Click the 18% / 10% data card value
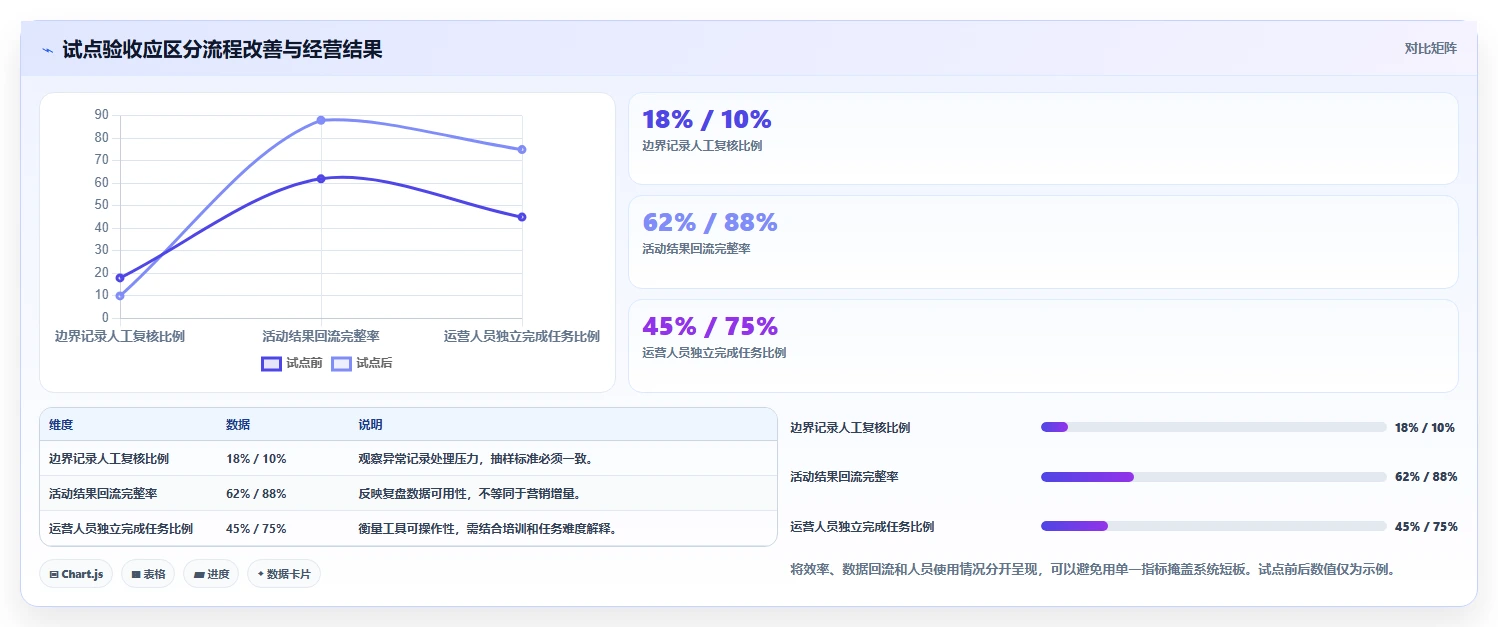The image size is (1498, 627). (706, 119)
